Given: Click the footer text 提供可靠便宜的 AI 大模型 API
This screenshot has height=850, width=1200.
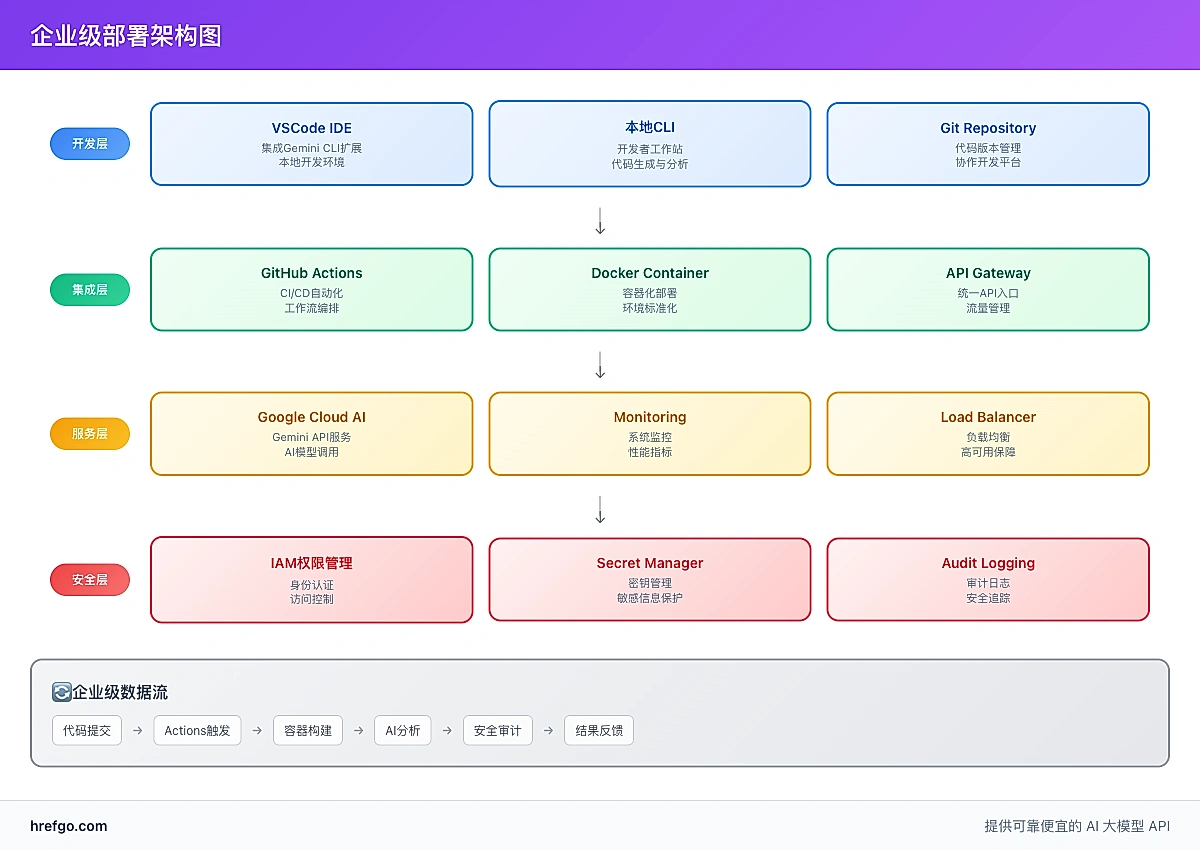Looking at the screenshot, I should click(x=1077, y=826).
